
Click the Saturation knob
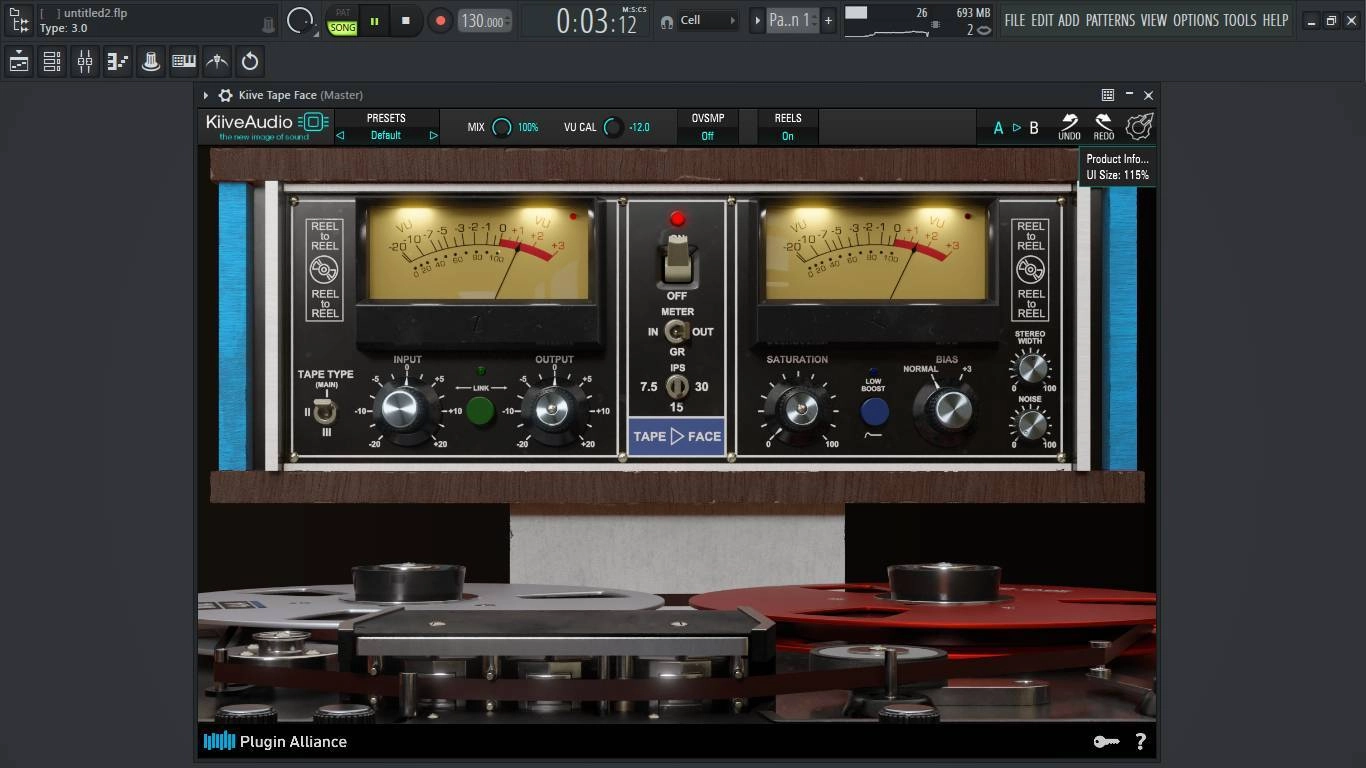click(799, 408)
